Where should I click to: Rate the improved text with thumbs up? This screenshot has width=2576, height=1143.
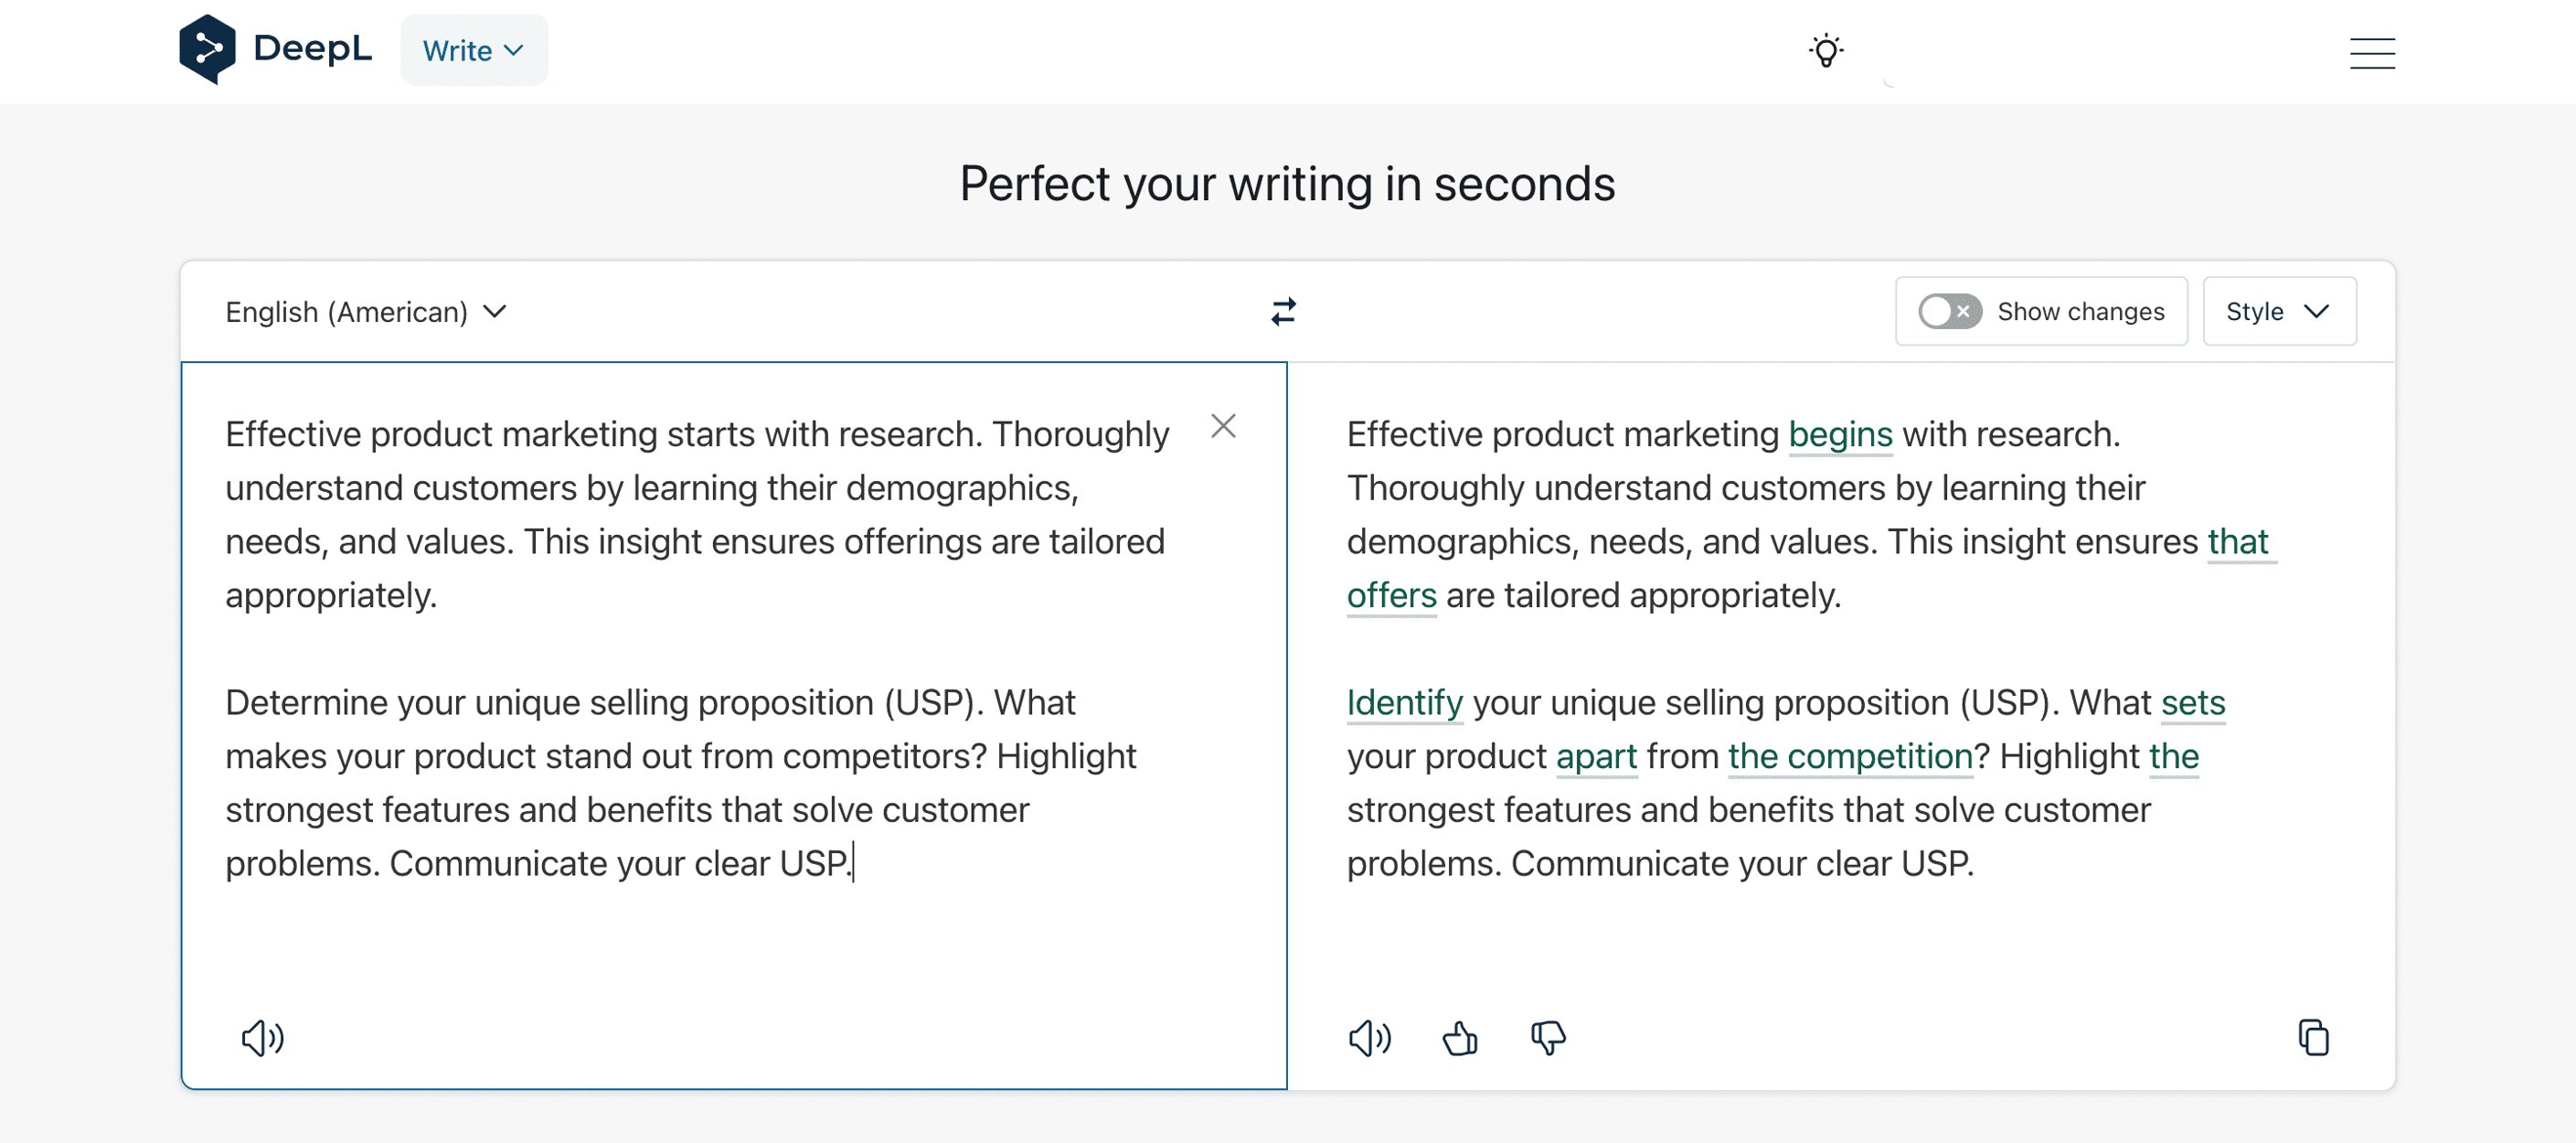pos(1459,1038)
